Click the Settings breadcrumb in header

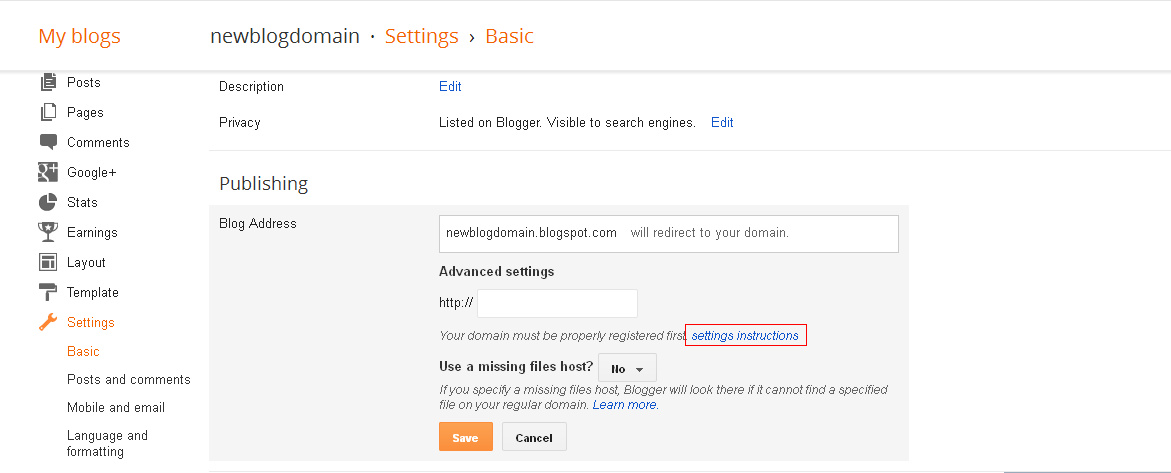coord(421,36)
